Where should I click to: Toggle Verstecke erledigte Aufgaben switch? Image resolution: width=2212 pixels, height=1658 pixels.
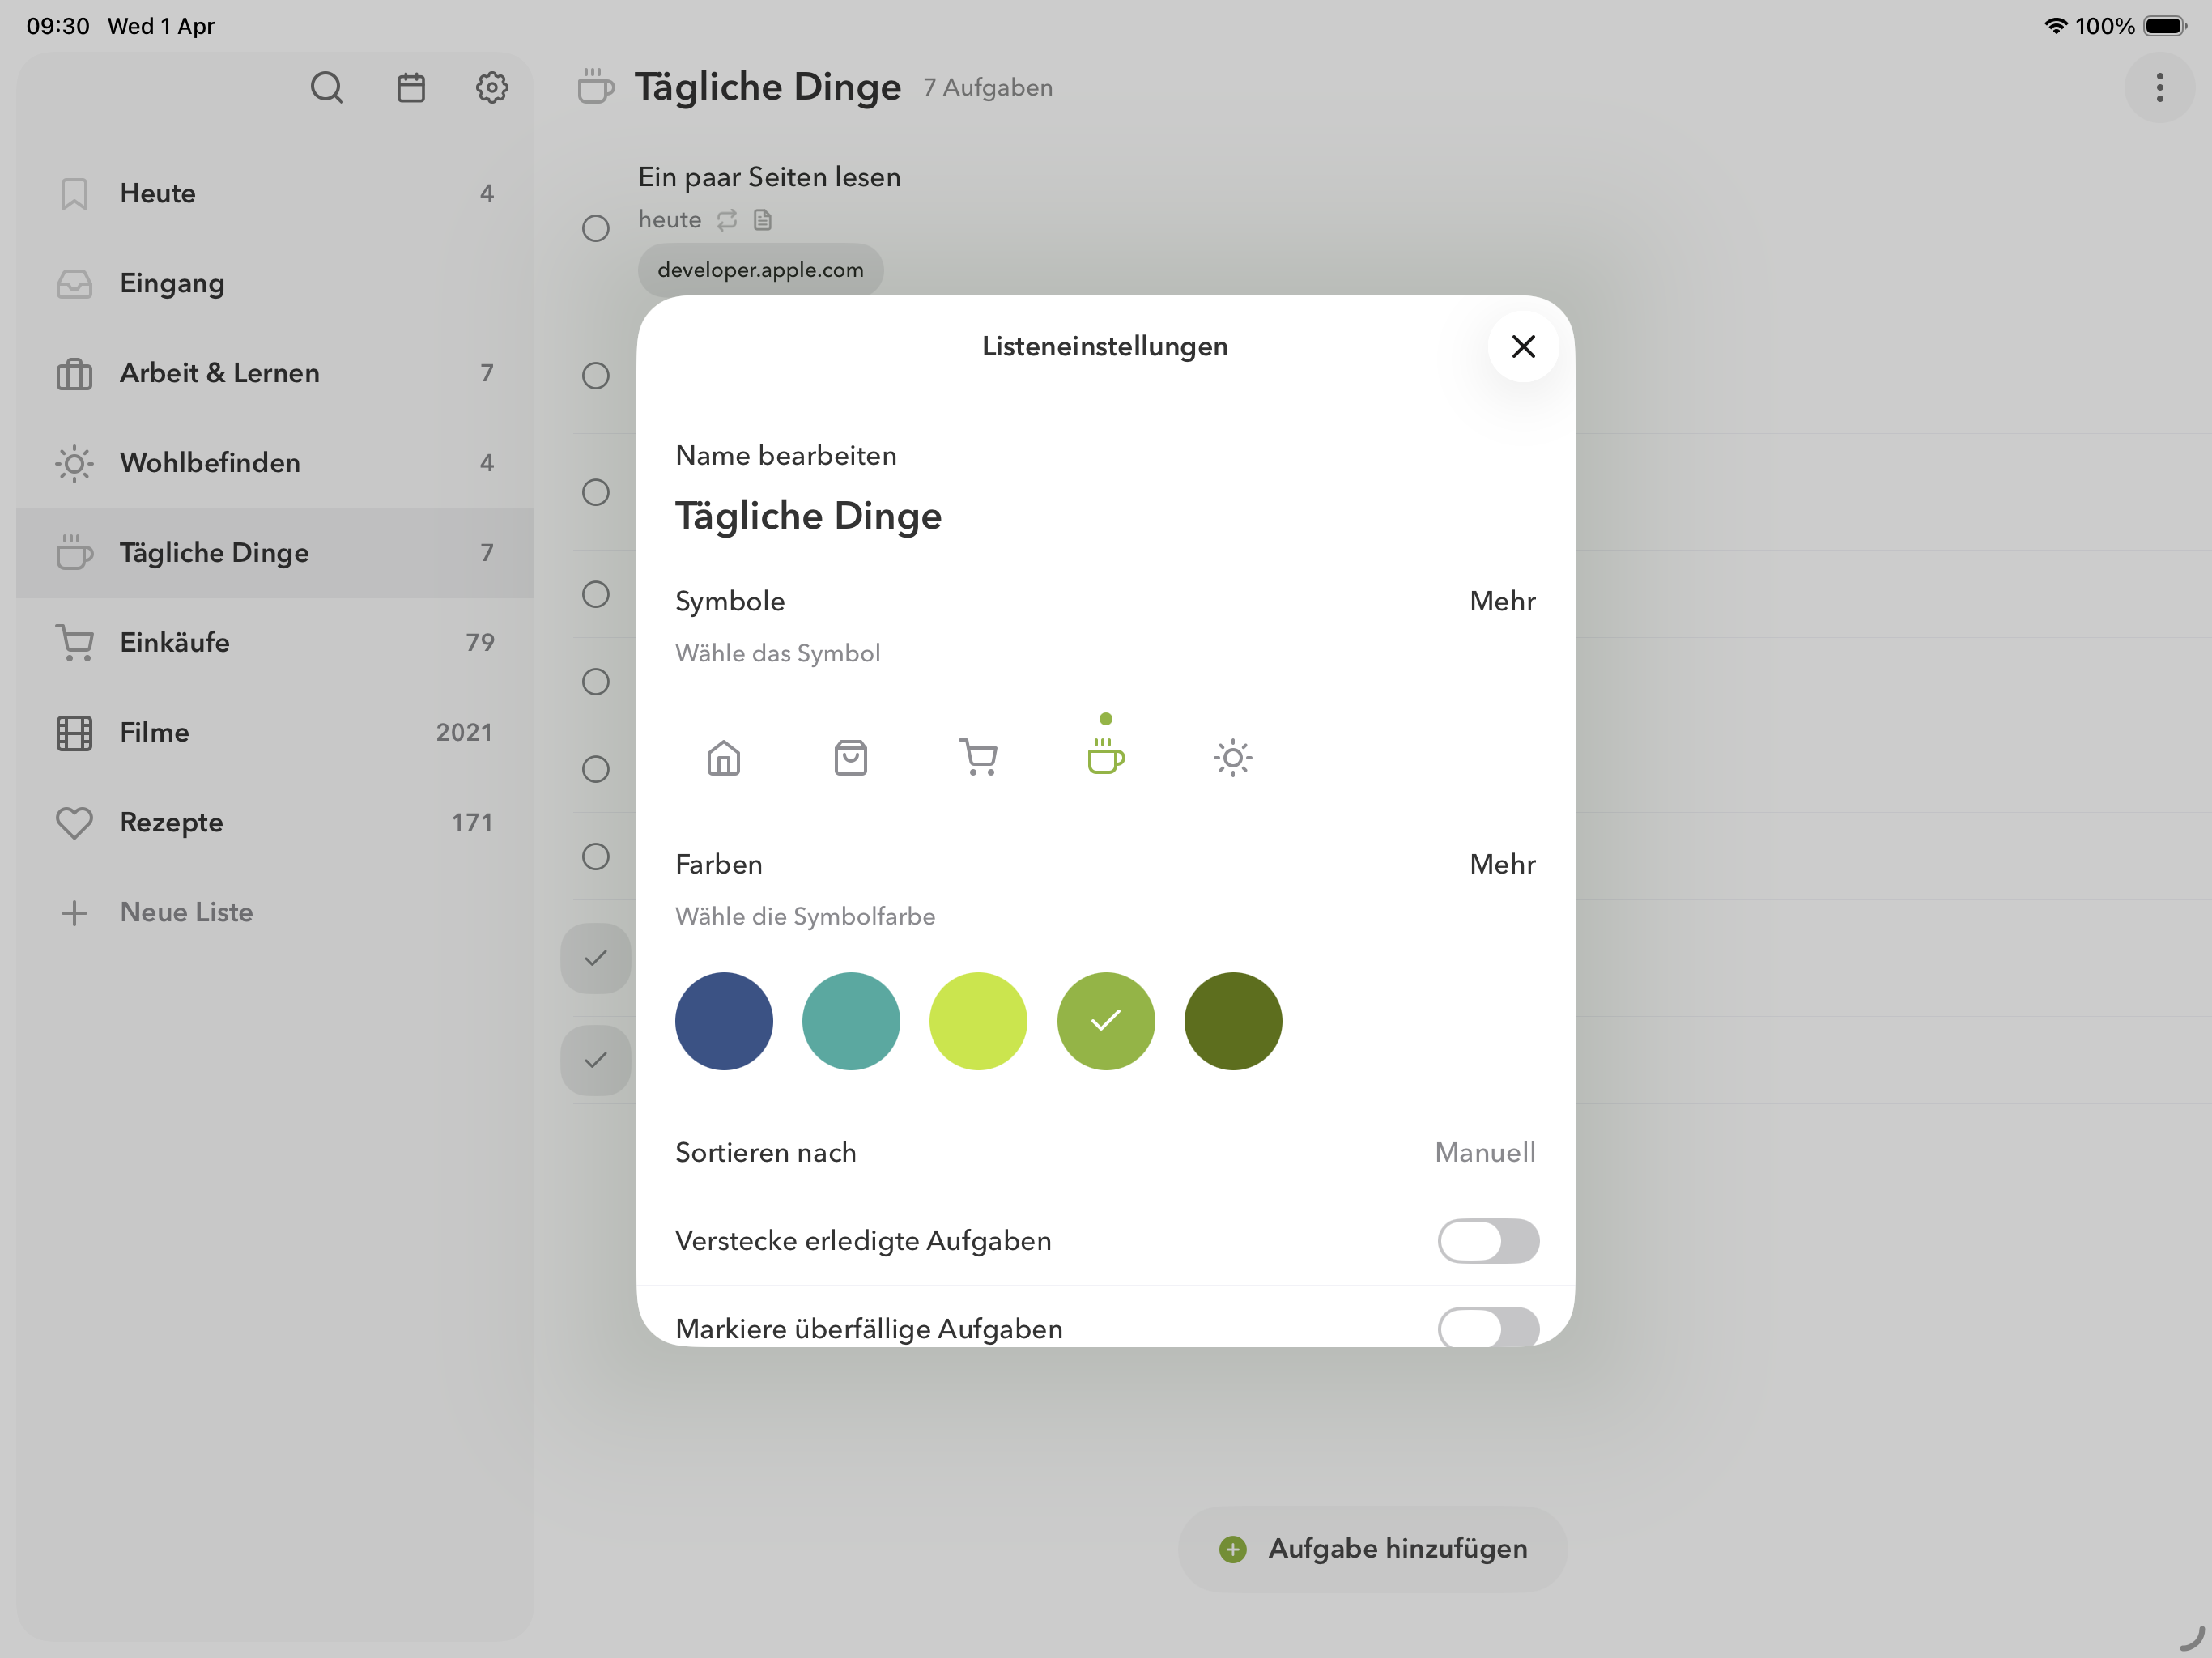(x=1487, y=1241)
